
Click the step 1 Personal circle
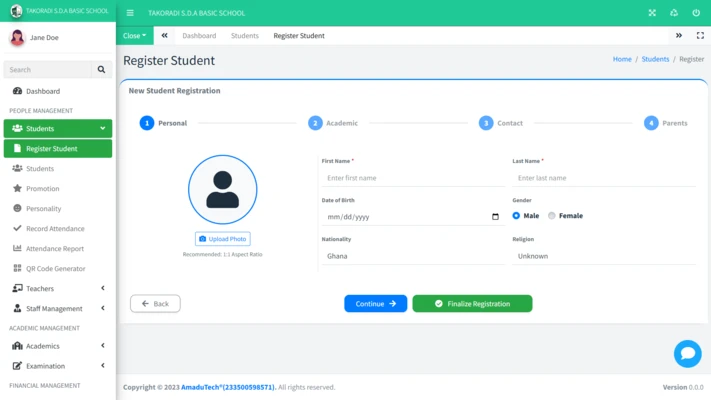pos(147,123)
